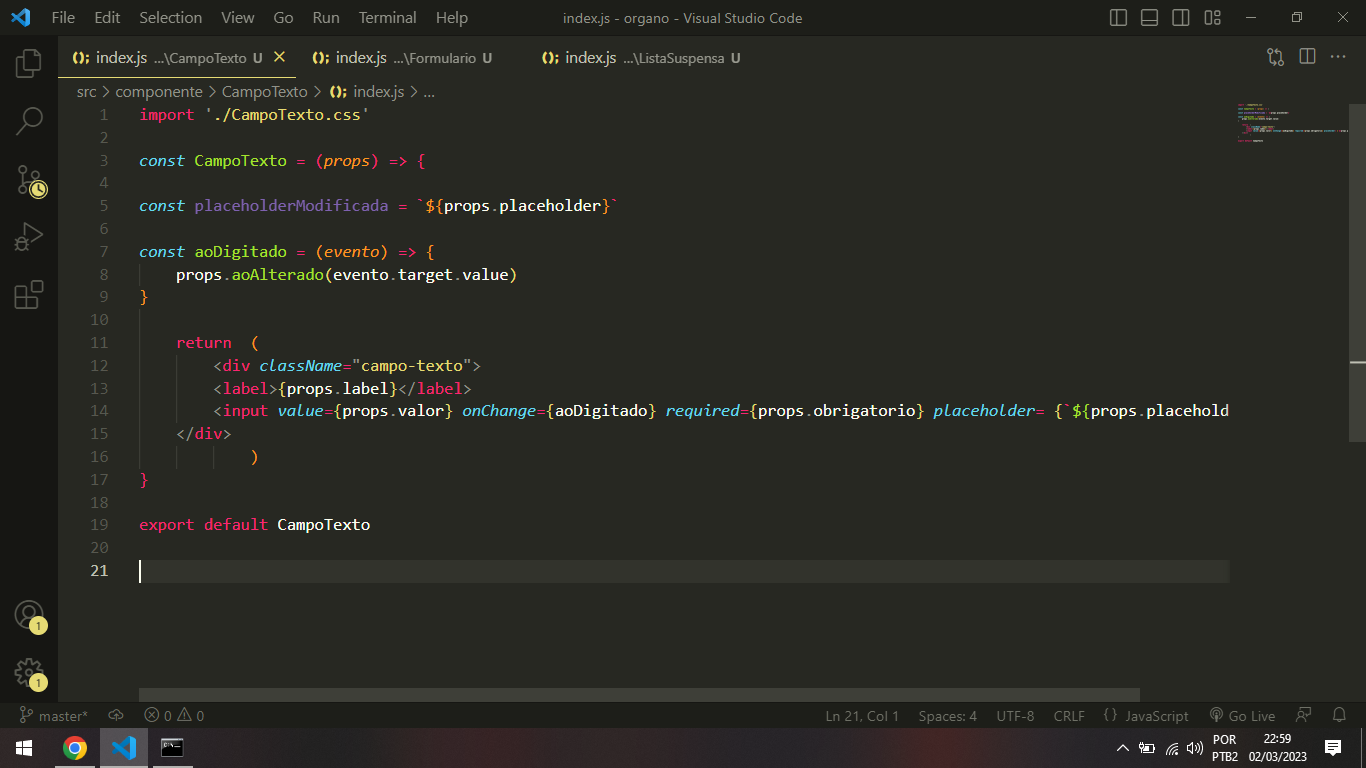Viewport: 1366px width, 768px height.
Task: Open the Go menu
Action: (x=283, y=18)
